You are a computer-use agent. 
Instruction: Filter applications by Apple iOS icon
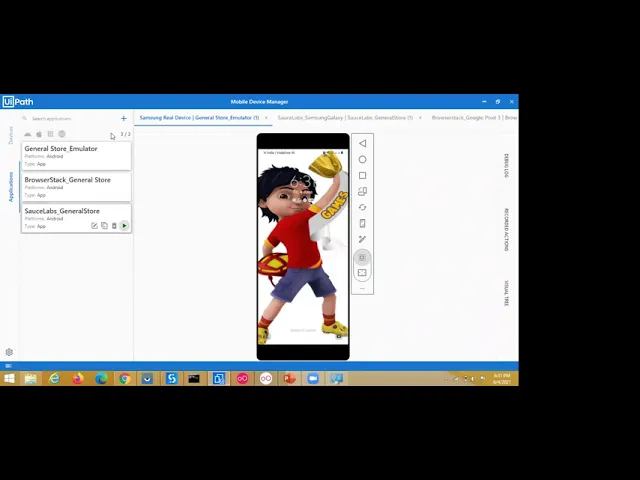39,134
